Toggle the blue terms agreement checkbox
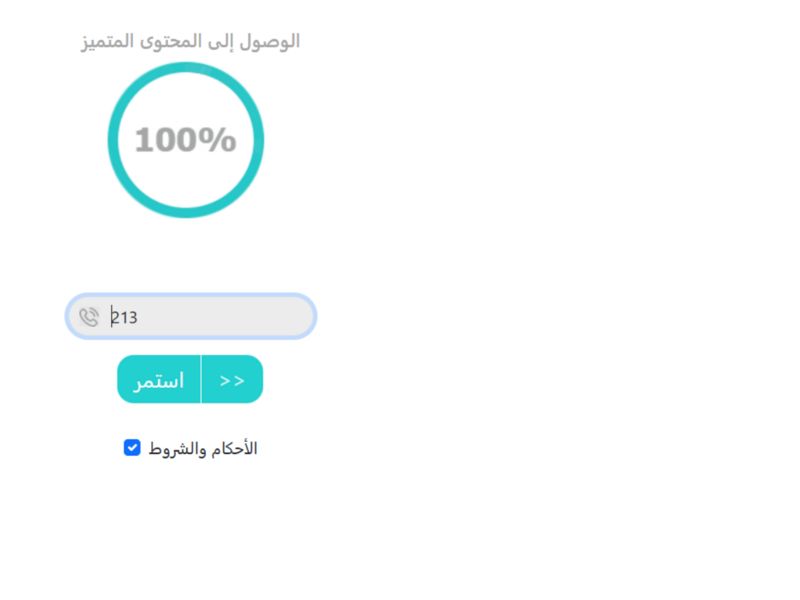 point(132,448)
